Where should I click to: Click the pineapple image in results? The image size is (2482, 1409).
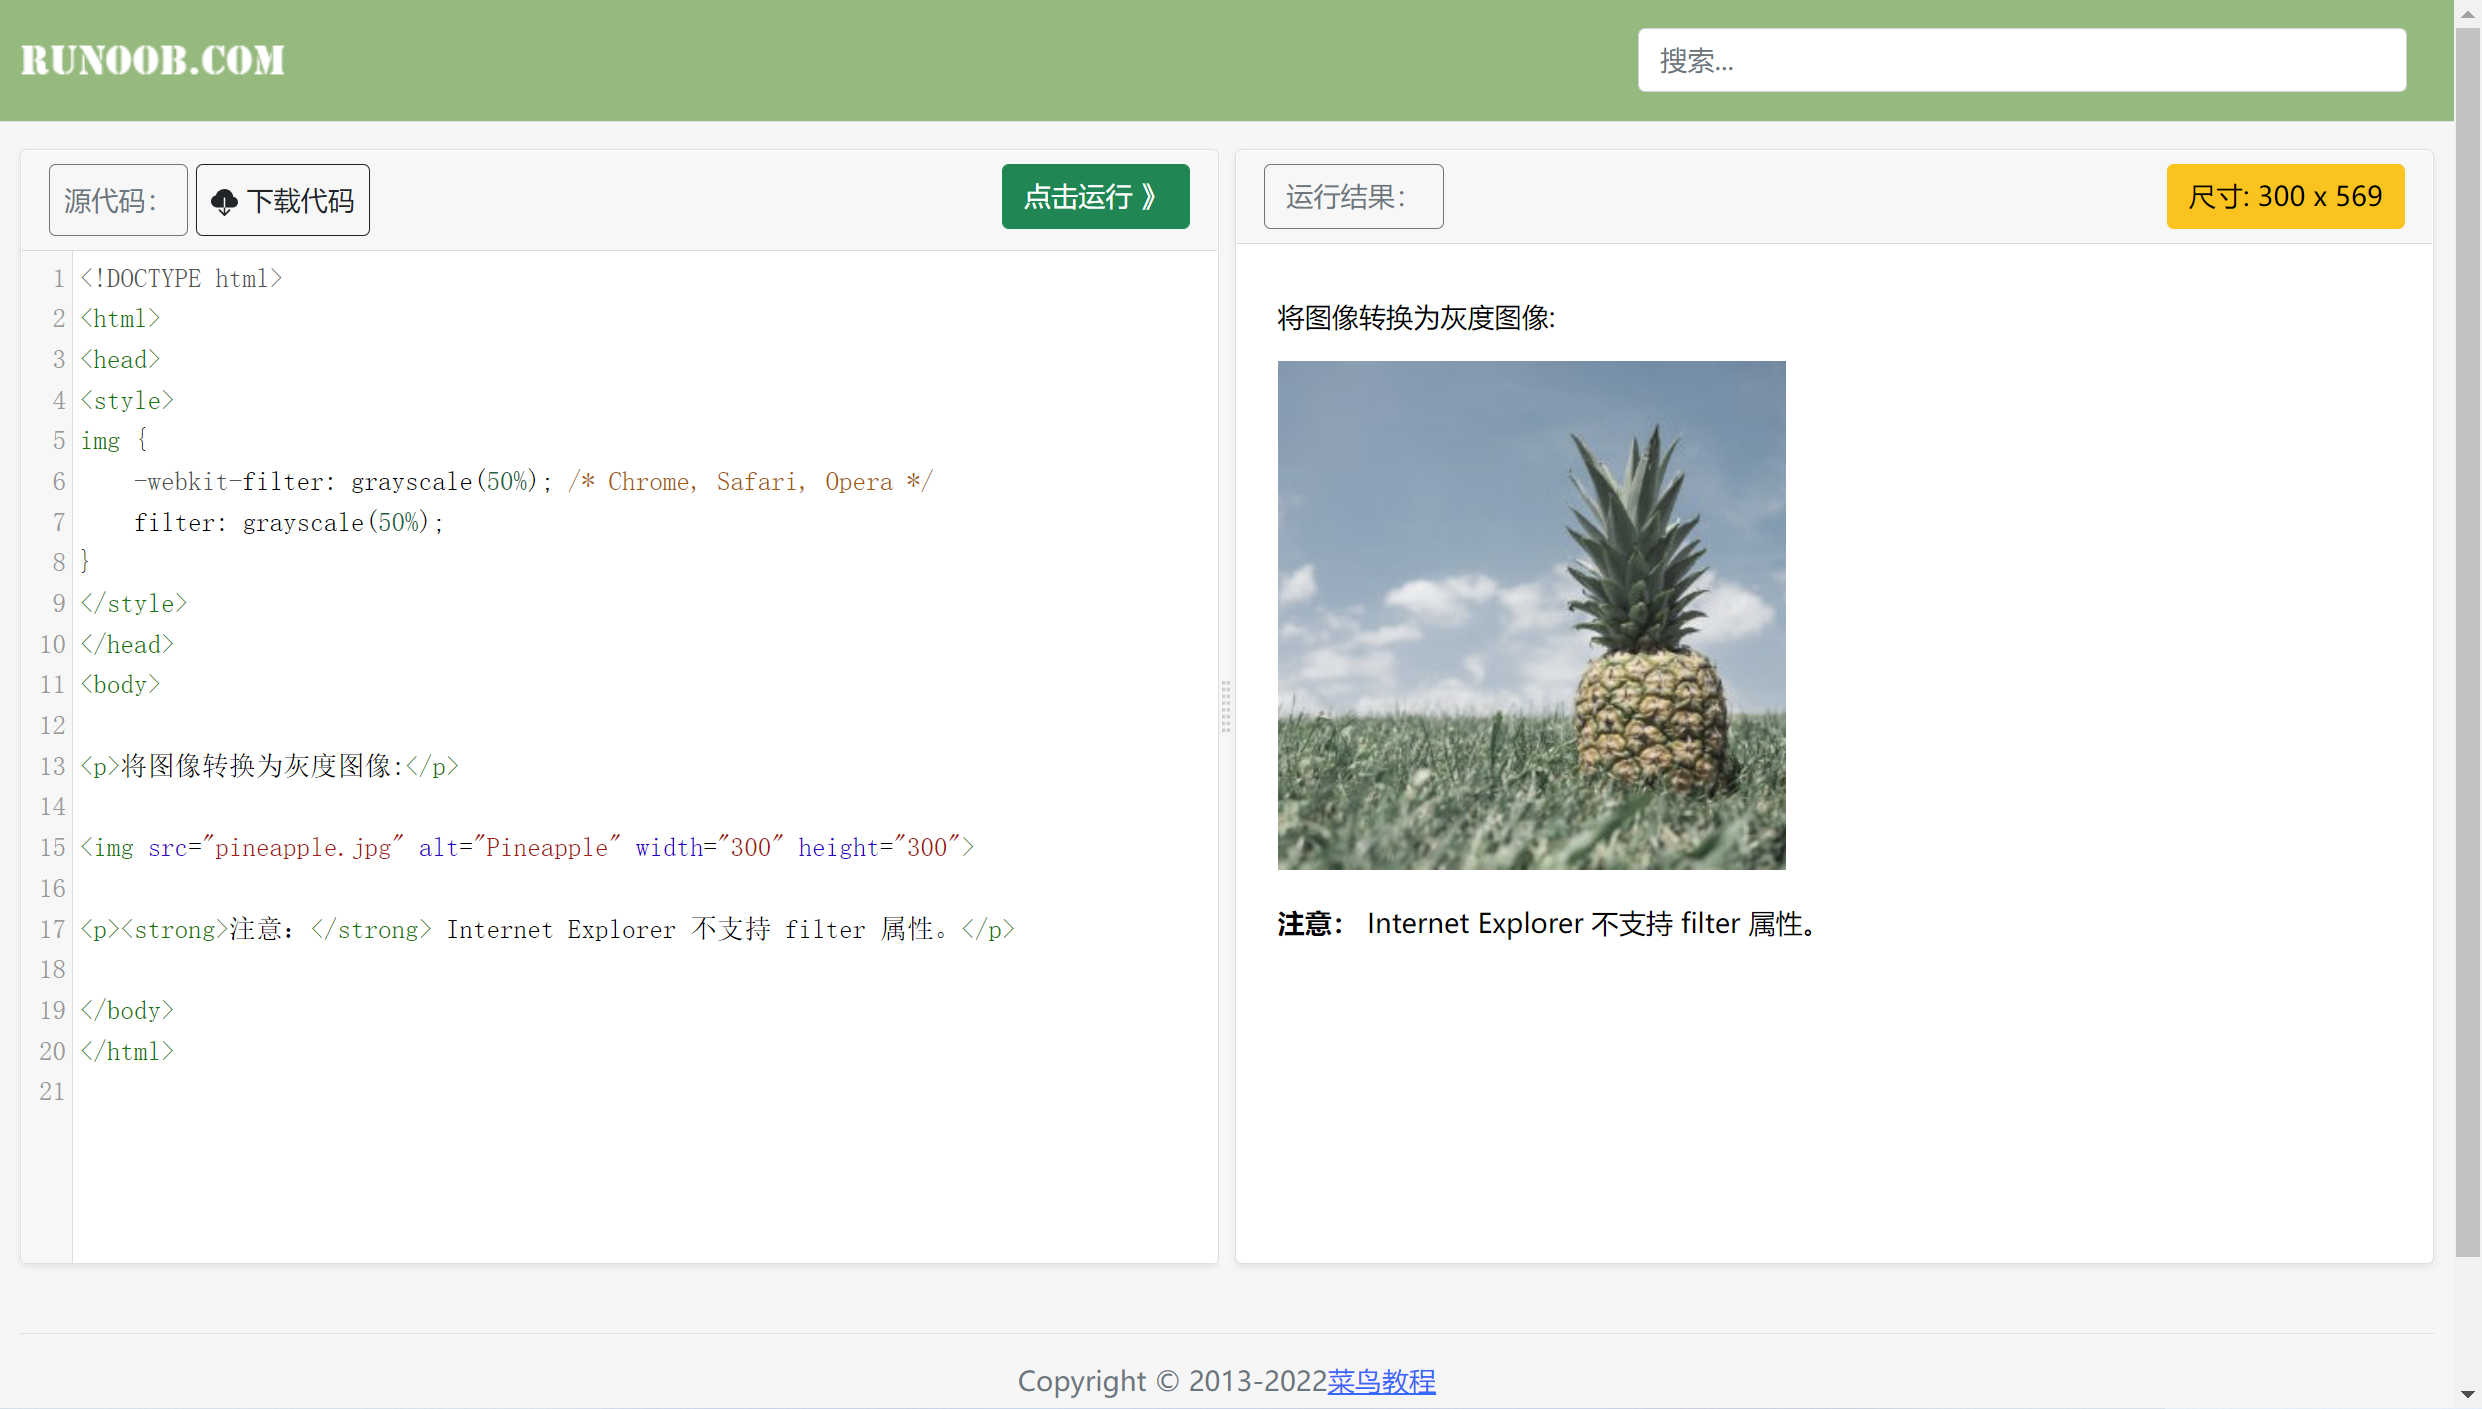pos(1531,615)
